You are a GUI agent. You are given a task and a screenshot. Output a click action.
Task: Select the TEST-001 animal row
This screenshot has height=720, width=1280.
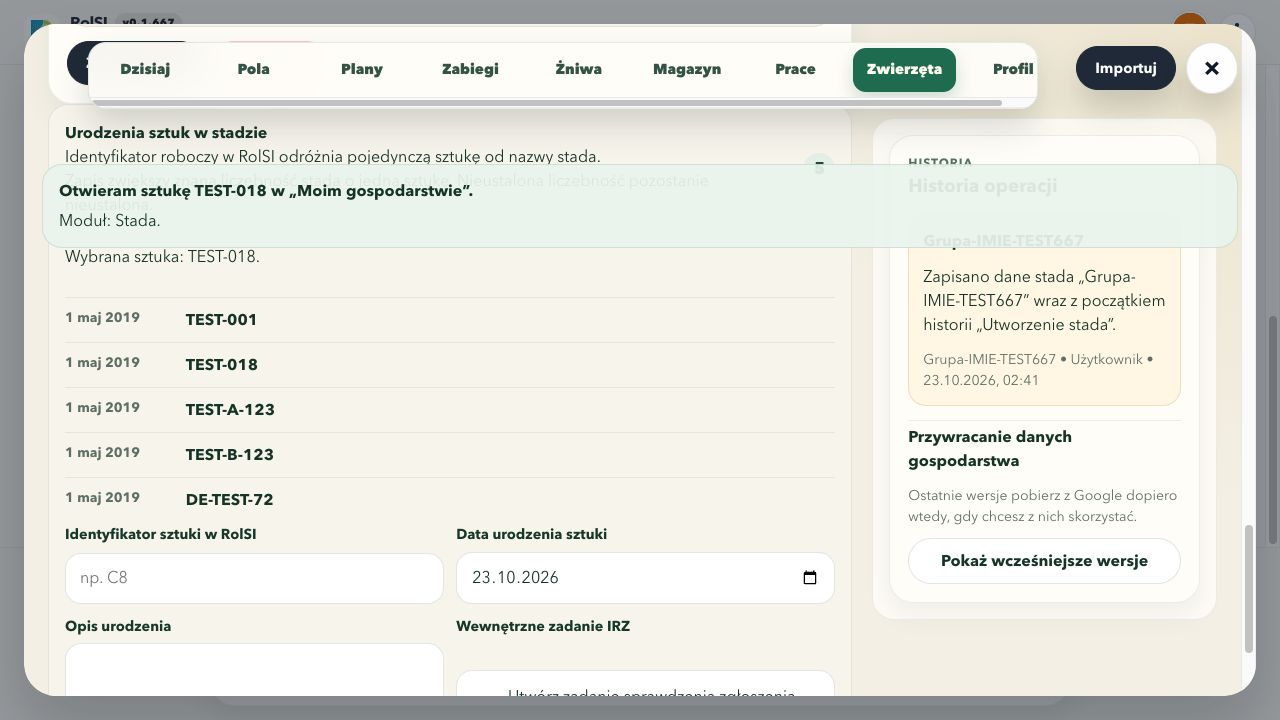(x=450, y=320)
